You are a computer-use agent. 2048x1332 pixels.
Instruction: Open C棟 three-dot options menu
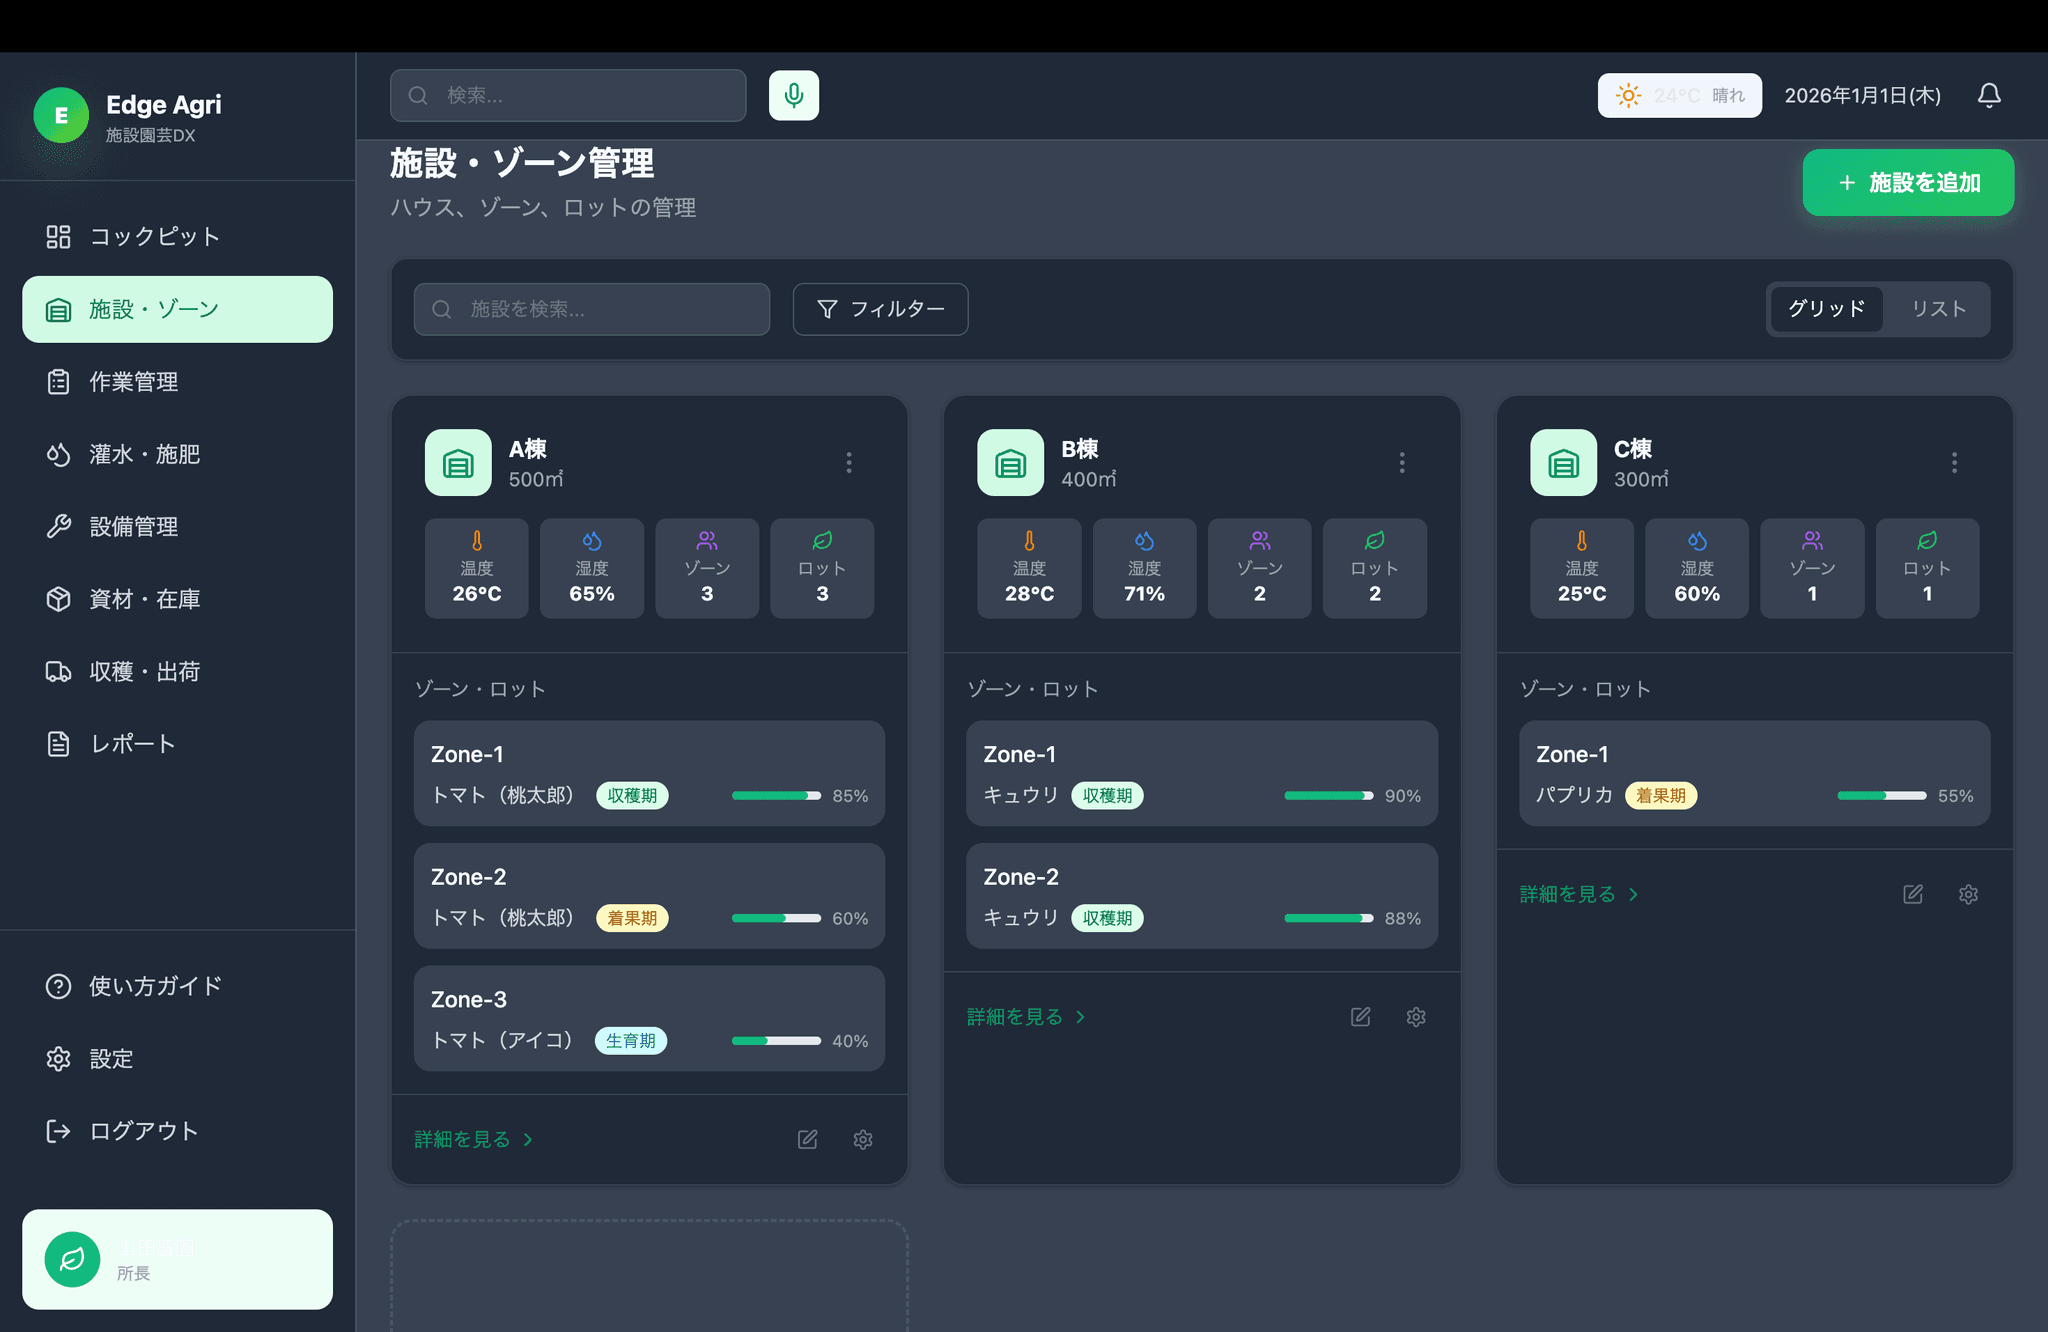(x=1953, y=462)
